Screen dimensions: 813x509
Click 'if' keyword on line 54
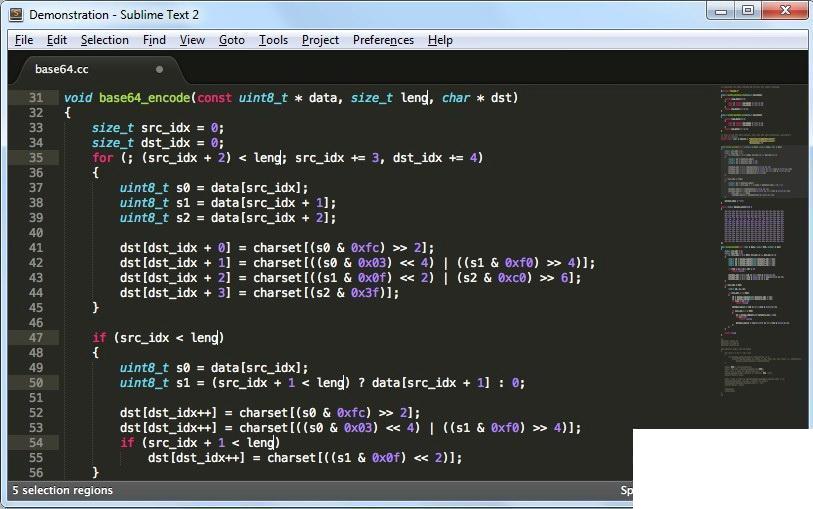(x=127, y=443)
